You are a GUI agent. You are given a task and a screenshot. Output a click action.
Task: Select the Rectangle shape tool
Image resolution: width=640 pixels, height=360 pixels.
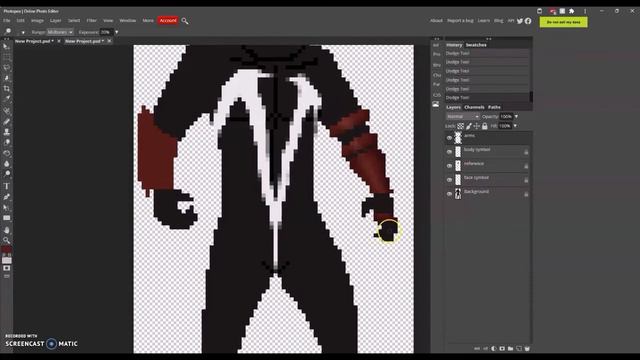[7, 218]
